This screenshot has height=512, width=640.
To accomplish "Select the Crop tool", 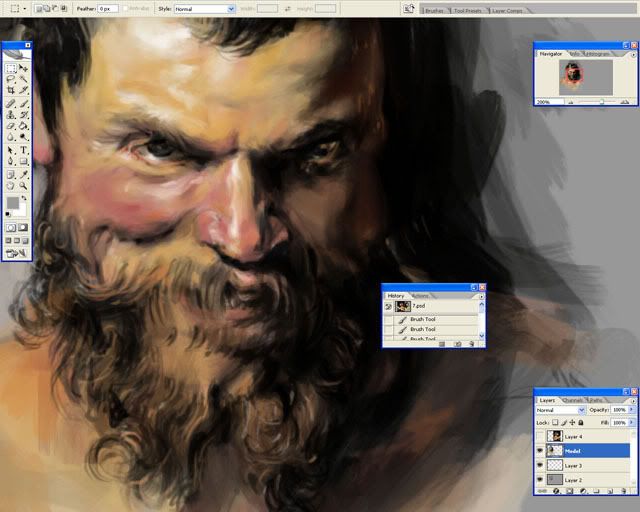I will pyautogui.click(x=11, y=91).
